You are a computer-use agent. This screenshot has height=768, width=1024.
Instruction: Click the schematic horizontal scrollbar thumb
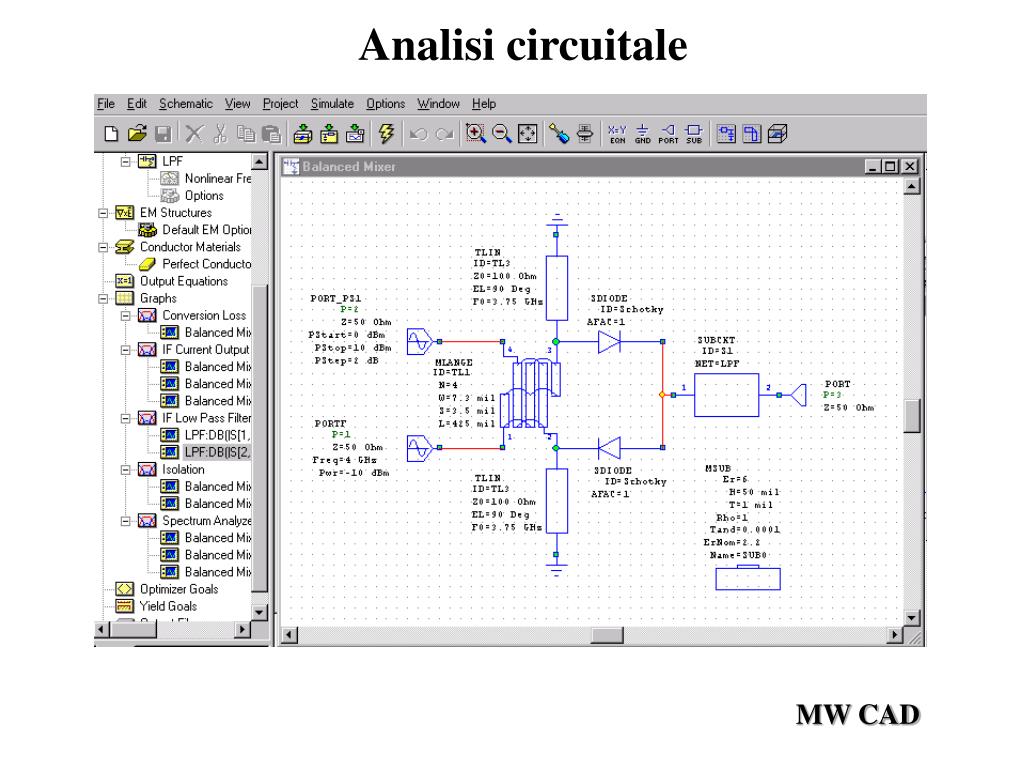click(607, 635)
